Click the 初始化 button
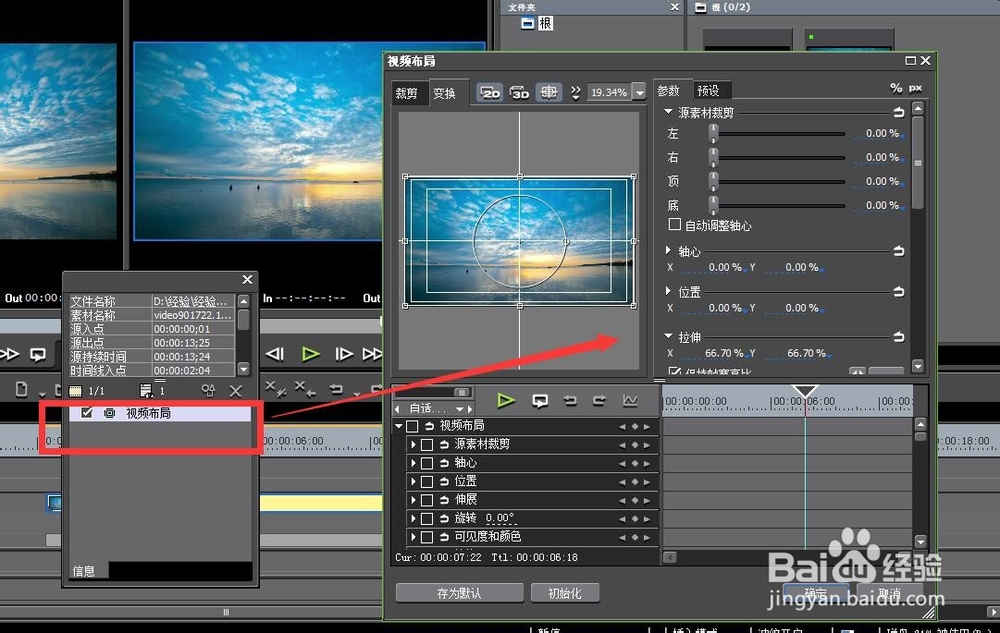The width and height of the screenshot is (1000, 633). pyautogui.click(x=564, y=593)
